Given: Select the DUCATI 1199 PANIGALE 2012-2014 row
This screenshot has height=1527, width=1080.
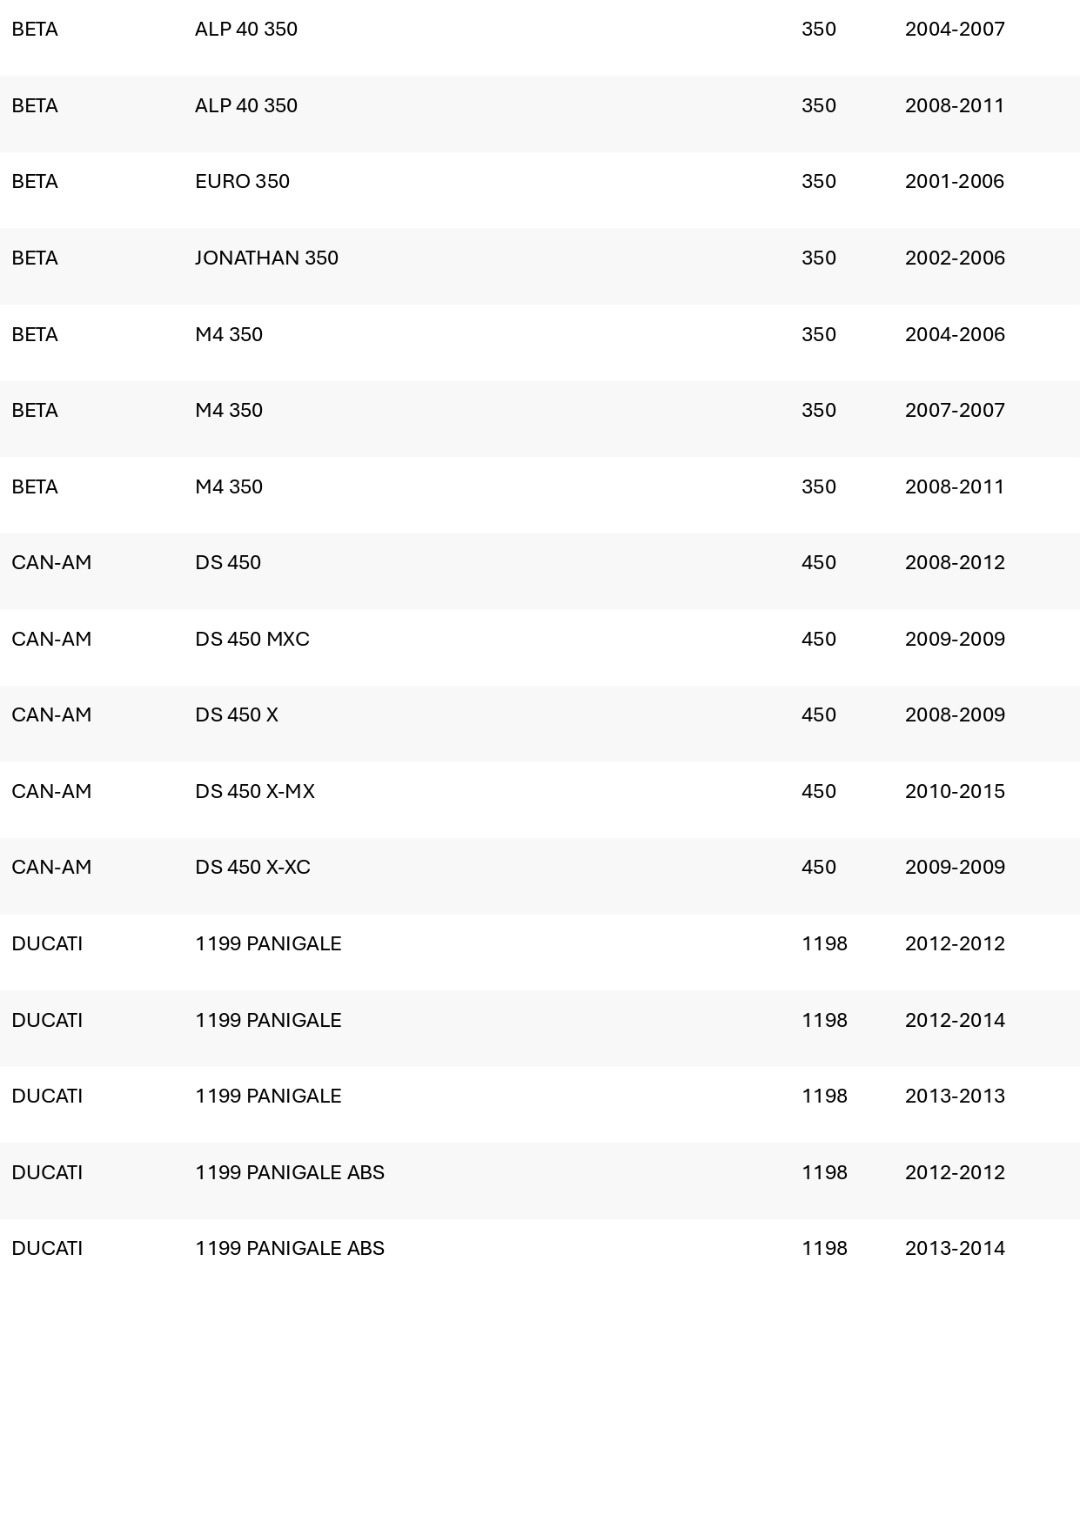Looking at the screenshot, I should point(540,1020).
